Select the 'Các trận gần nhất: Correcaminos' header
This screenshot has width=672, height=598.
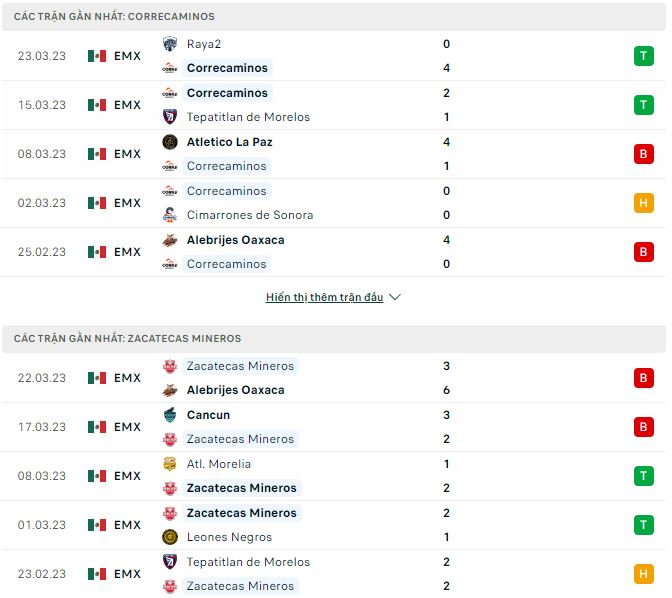pyautogui.click(x=114, y=17)
